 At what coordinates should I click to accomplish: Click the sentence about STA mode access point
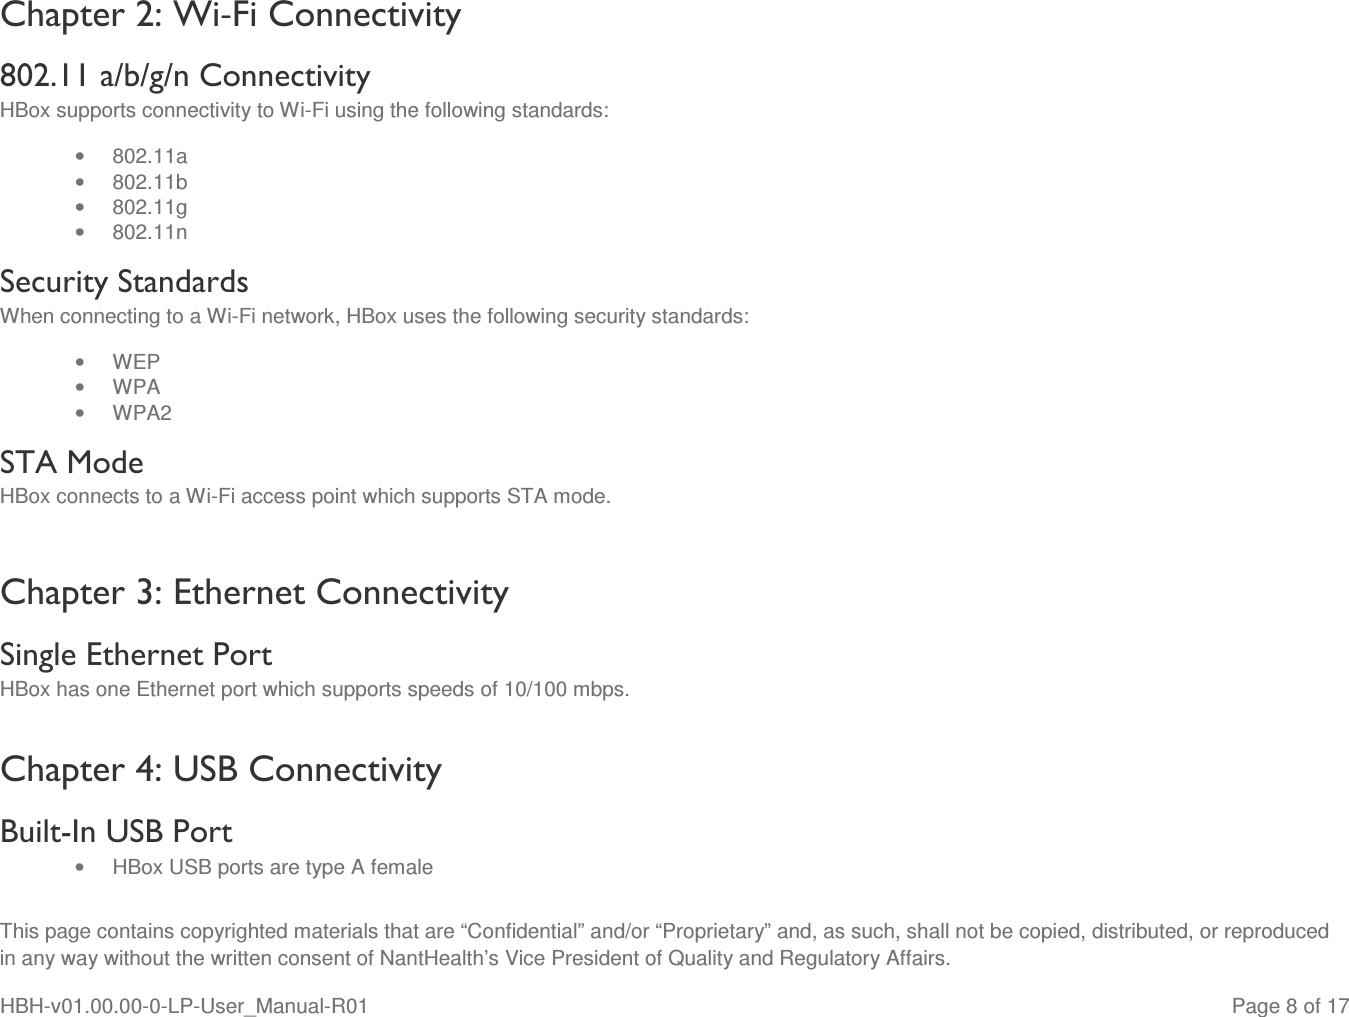pyautogui.click(x=305, y=496)
